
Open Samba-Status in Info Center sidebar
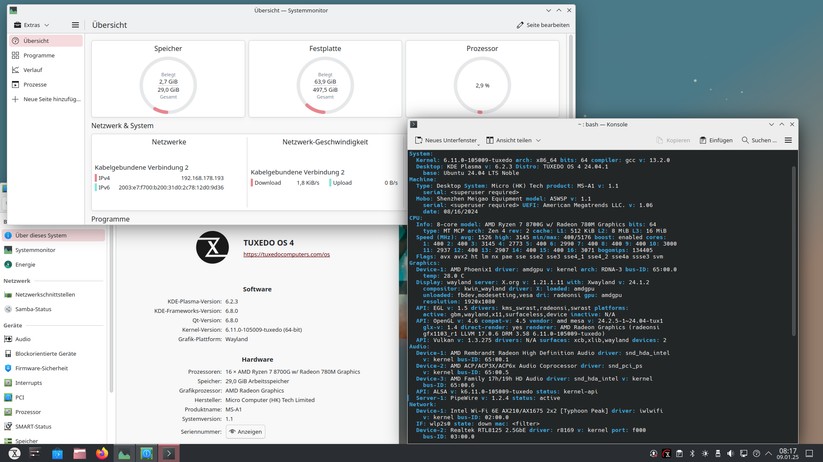[x=54, y=309]
